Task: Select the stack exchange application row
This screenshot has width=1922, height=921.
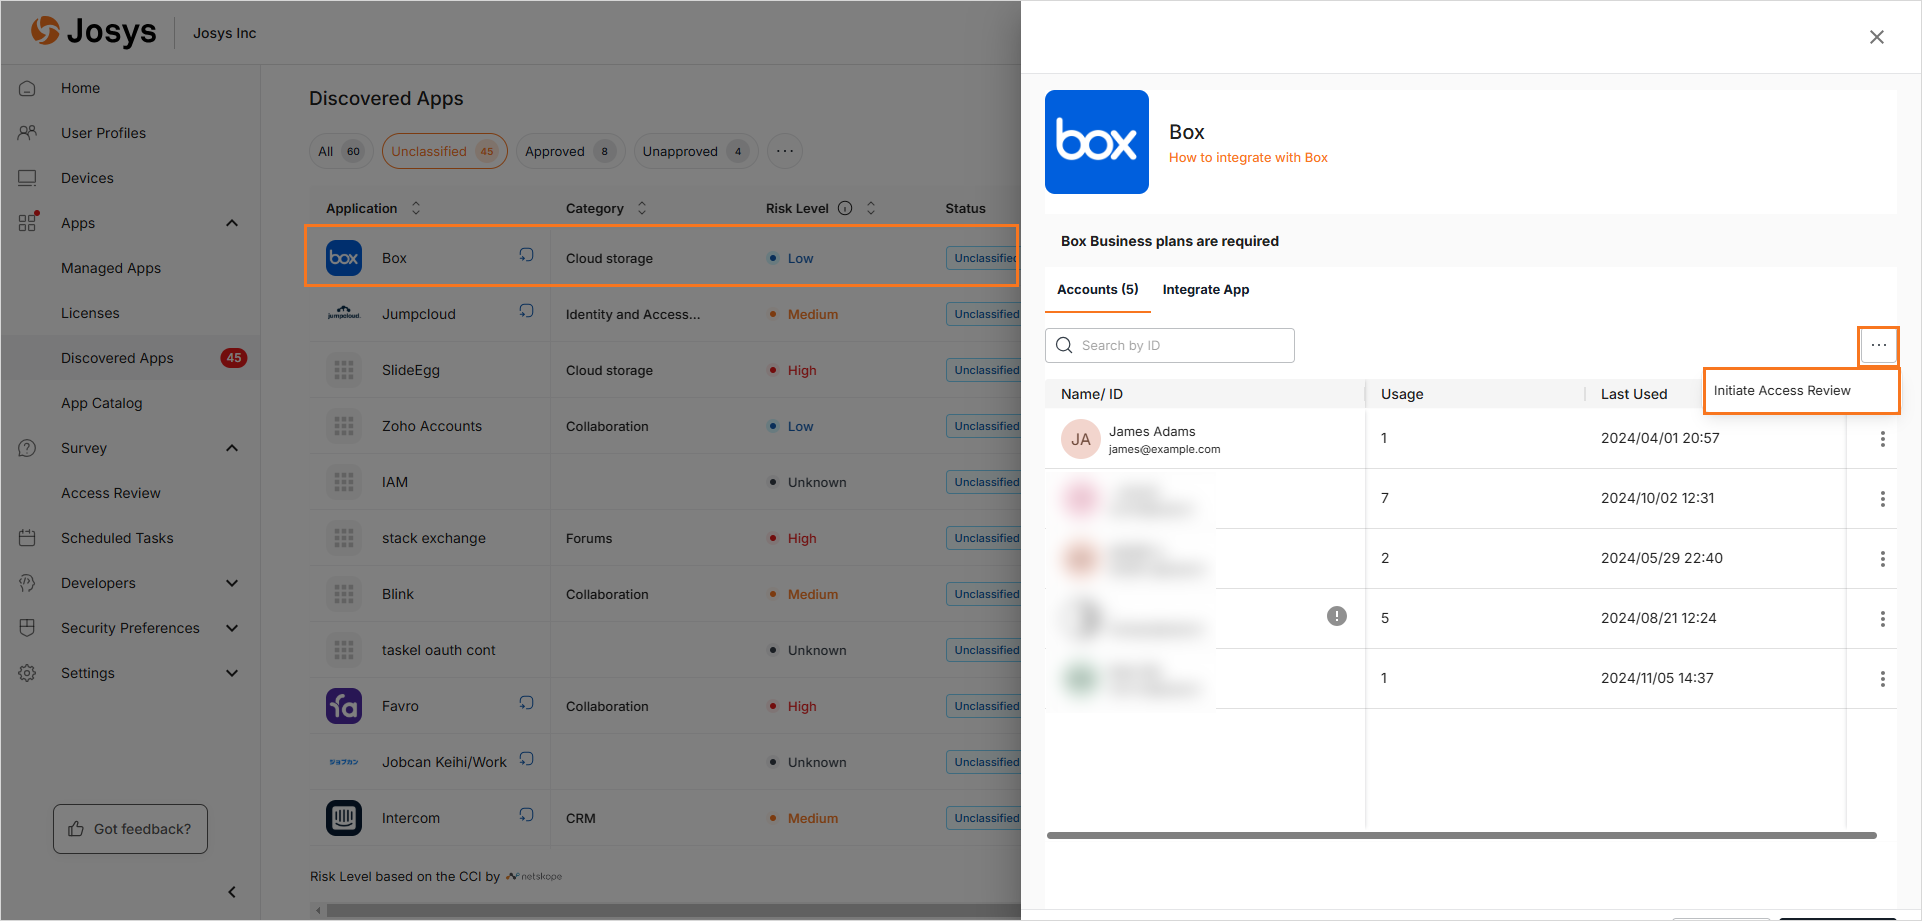Action: [665, 538]
